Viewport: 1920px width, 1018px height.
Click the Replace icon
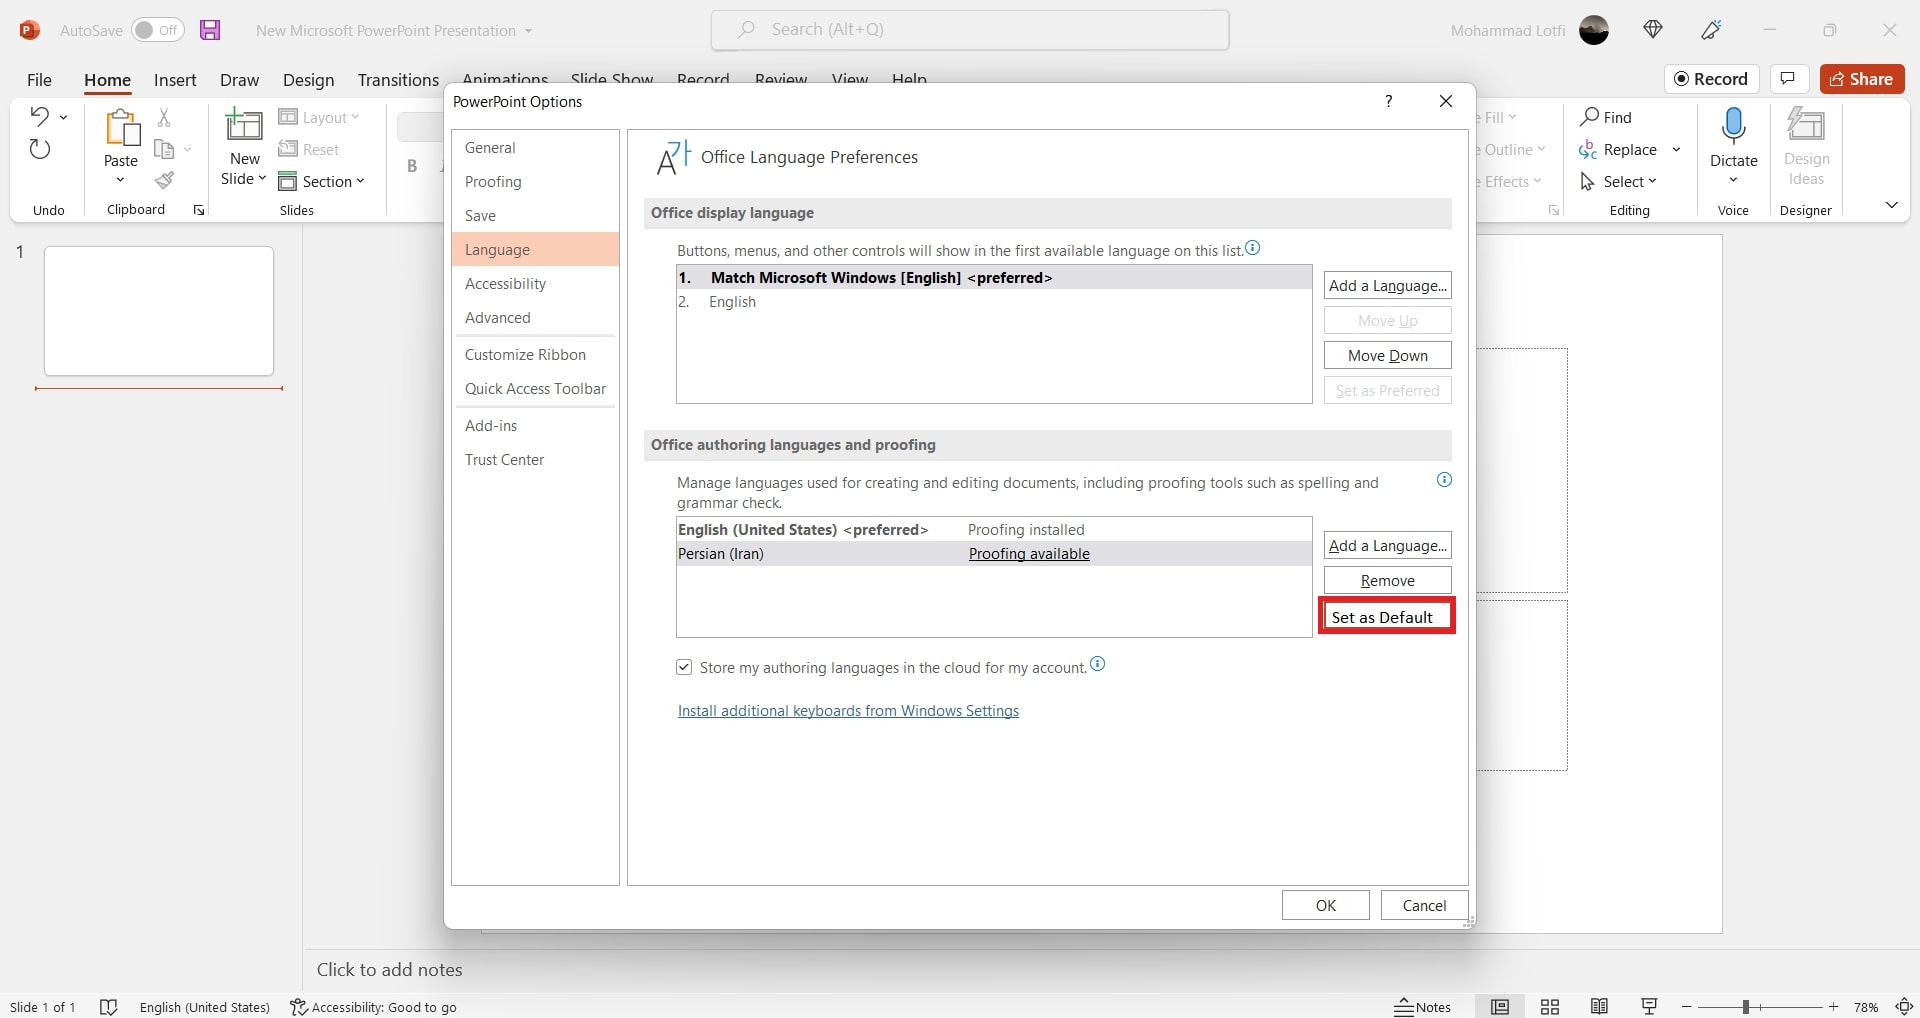[x=1588, y=150]
